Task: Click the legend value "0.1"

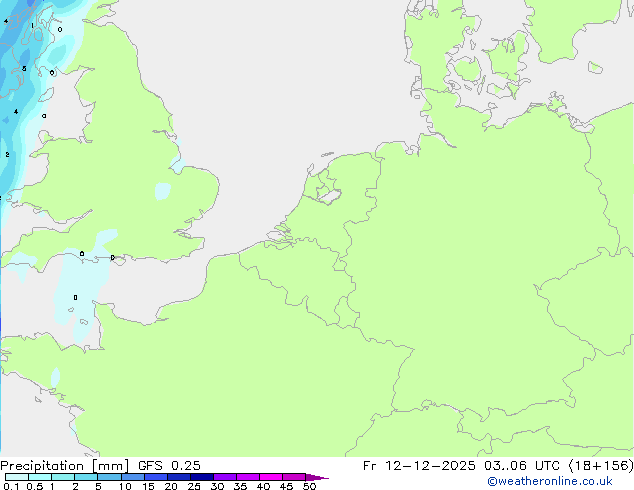Action: pyautogui.click(x=11, y=486)
